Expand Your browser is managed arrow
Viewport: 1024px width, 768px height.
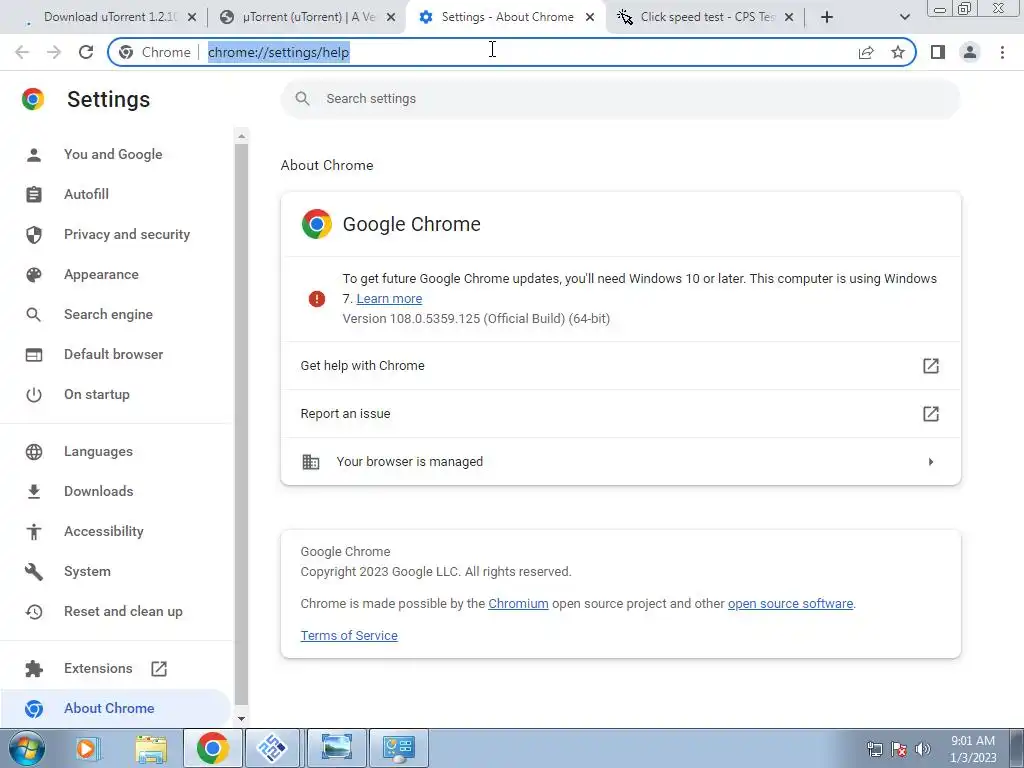pos(931,462)
